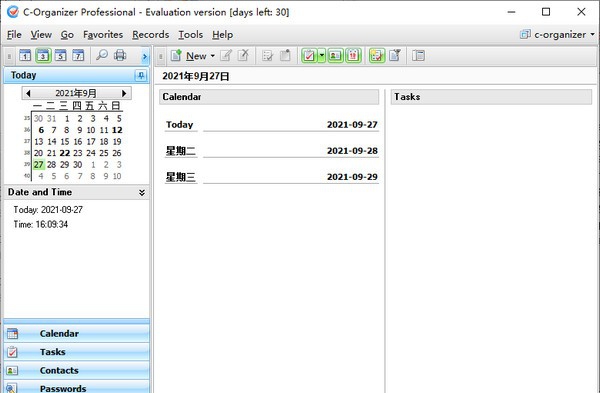600x393 pixels.
Task: Click the filter records icon
Action: click(x=395, y=56)
